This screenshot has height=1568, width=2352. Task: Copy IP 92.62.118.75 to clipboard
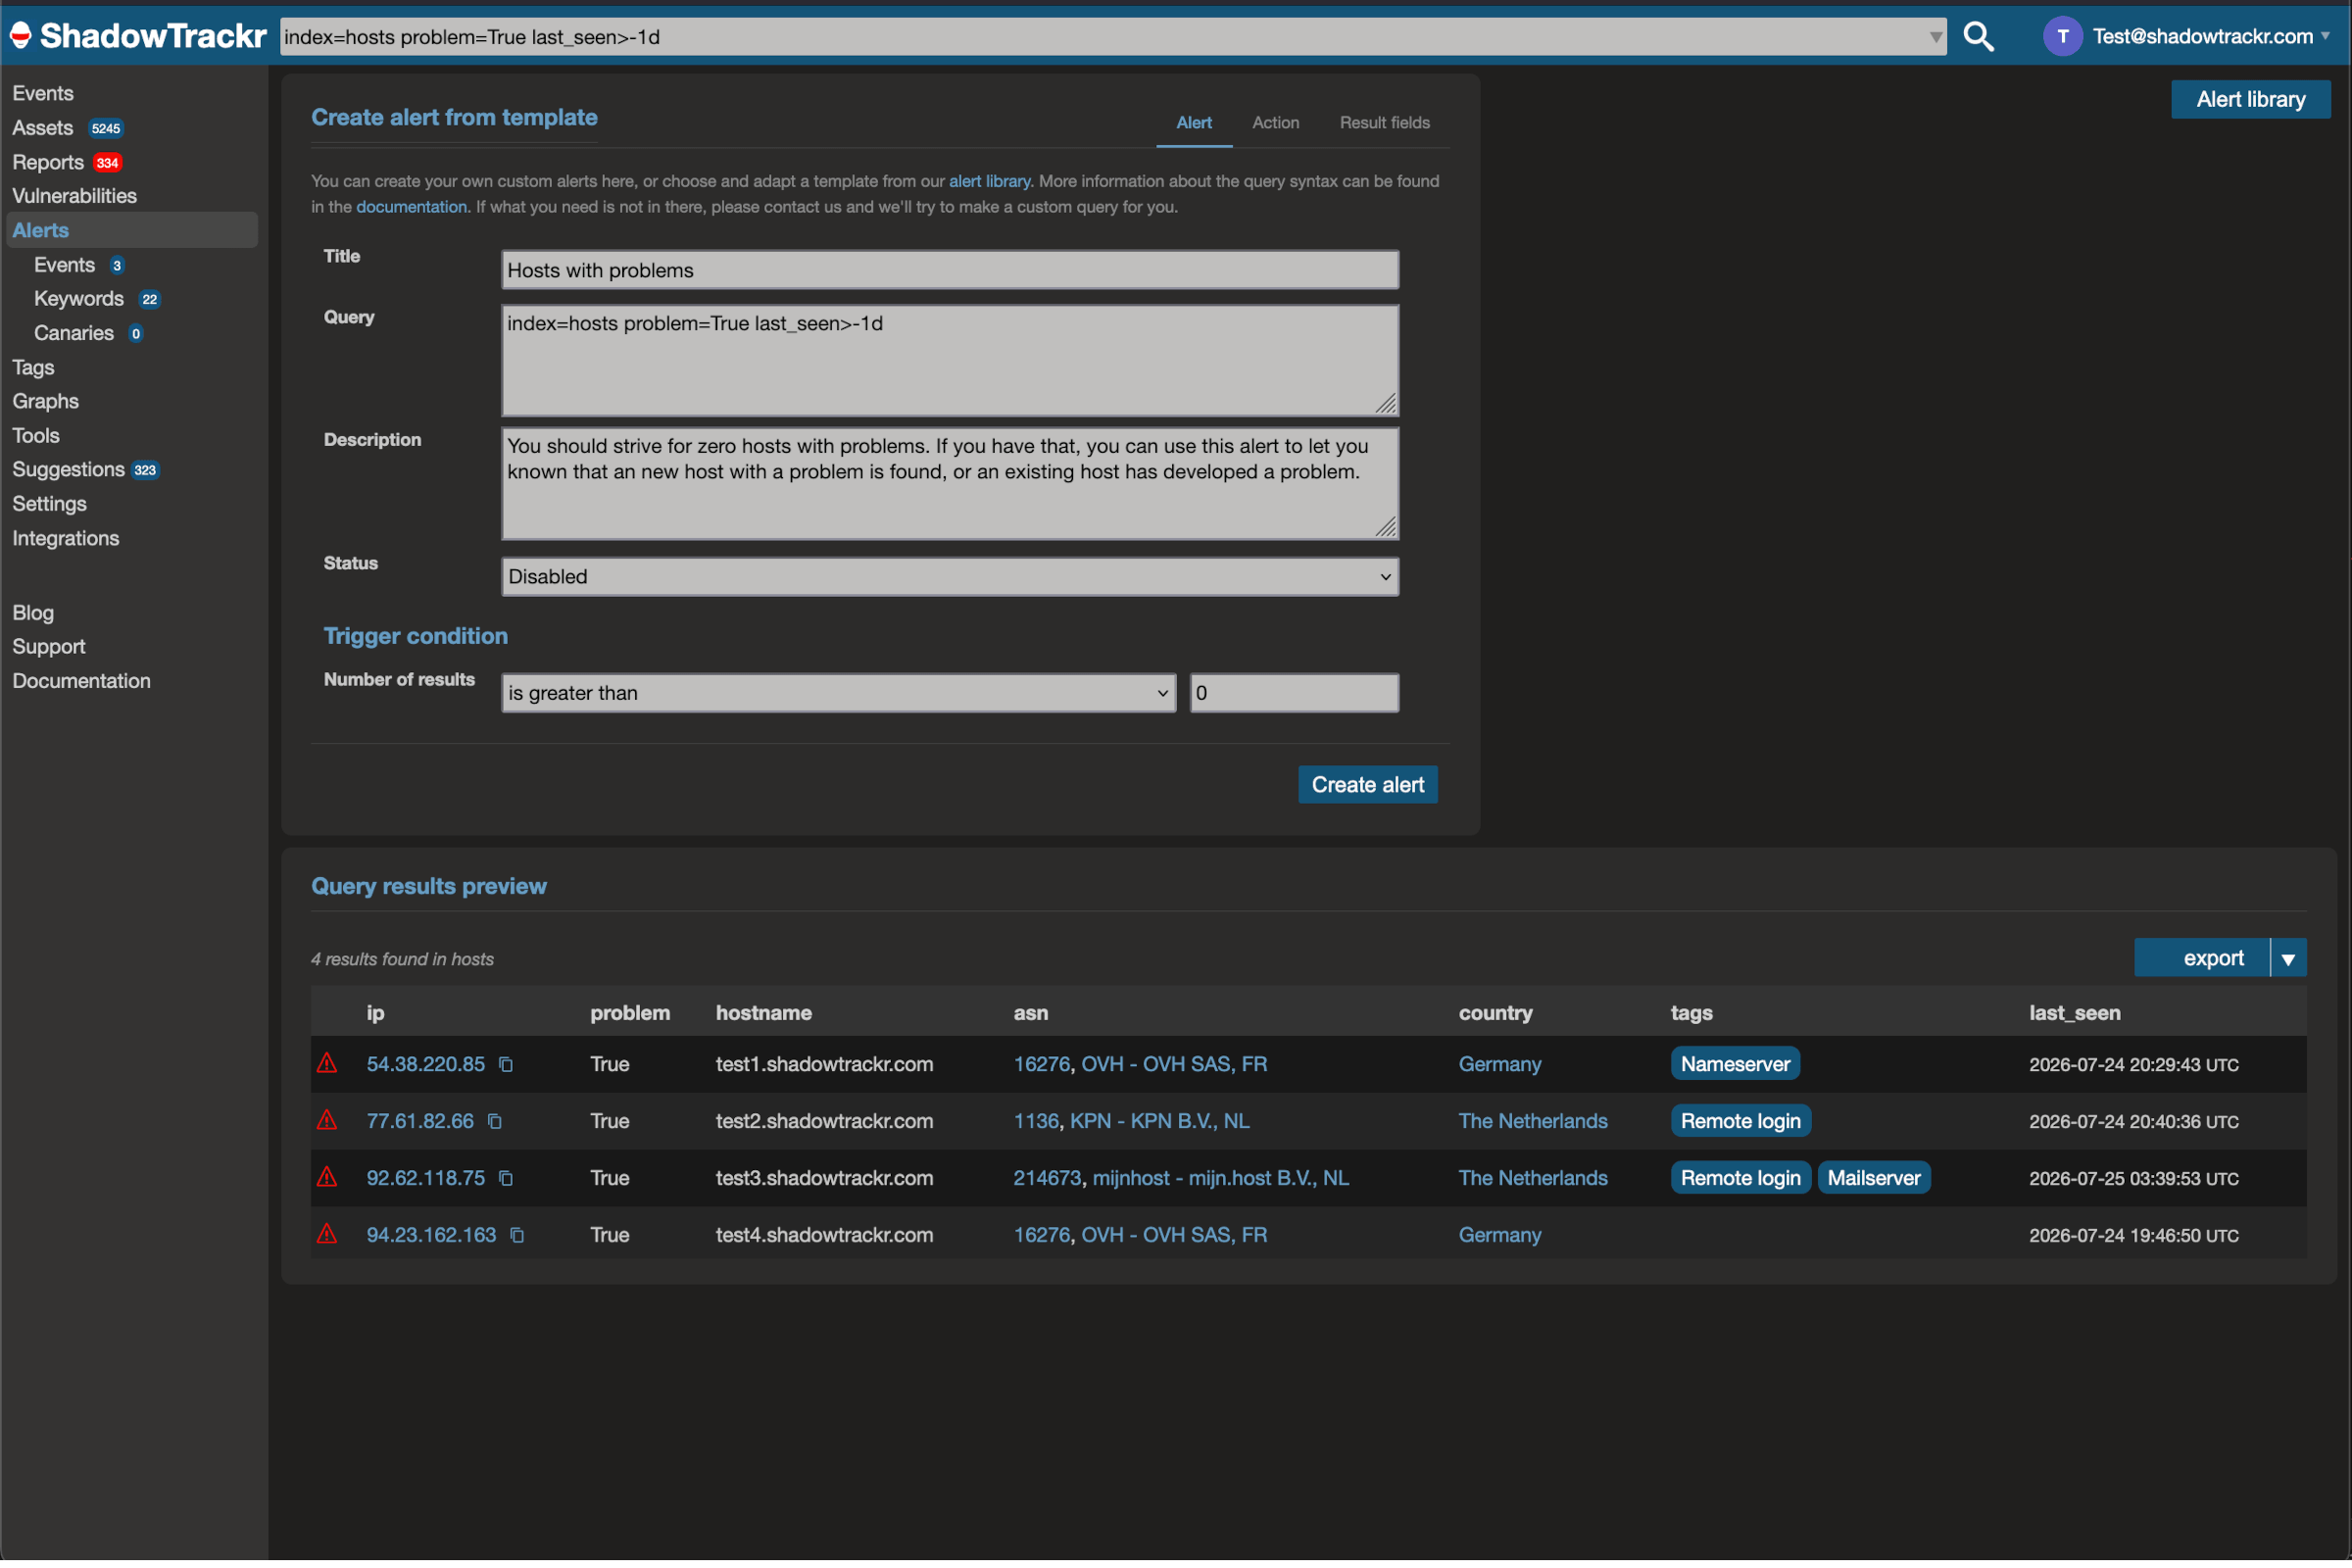506,1178
